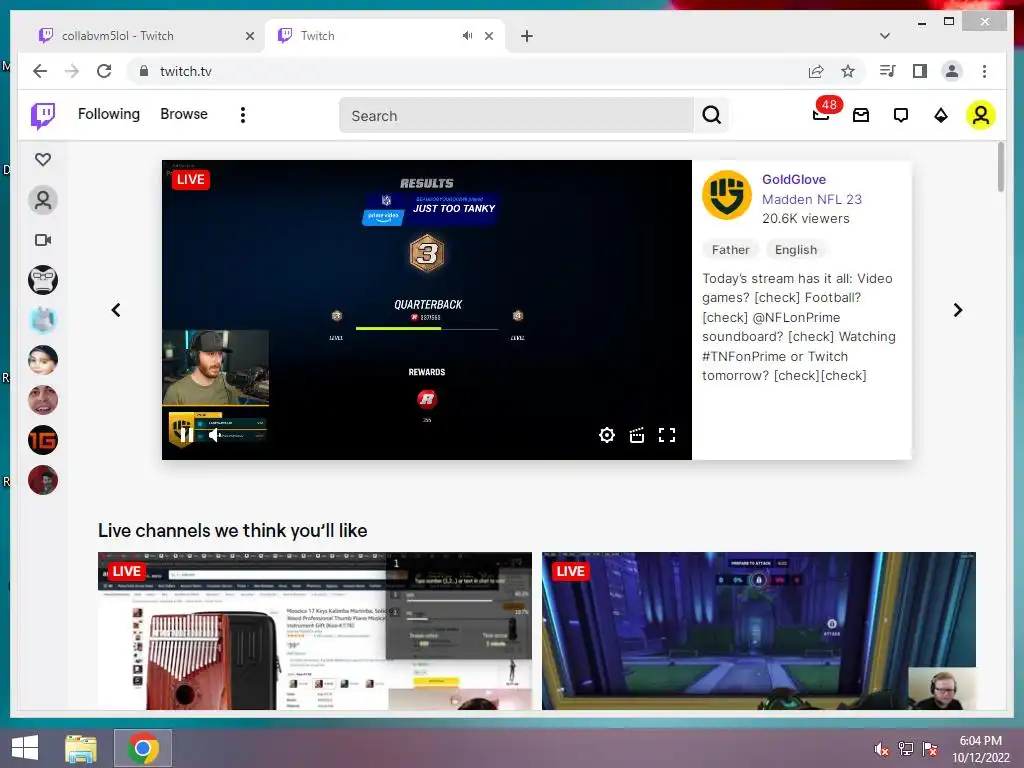Image resolution: width=1024 pixels, height=768 pixels.
Task: Click the heart followed channels icon
Action: point(43,159)
